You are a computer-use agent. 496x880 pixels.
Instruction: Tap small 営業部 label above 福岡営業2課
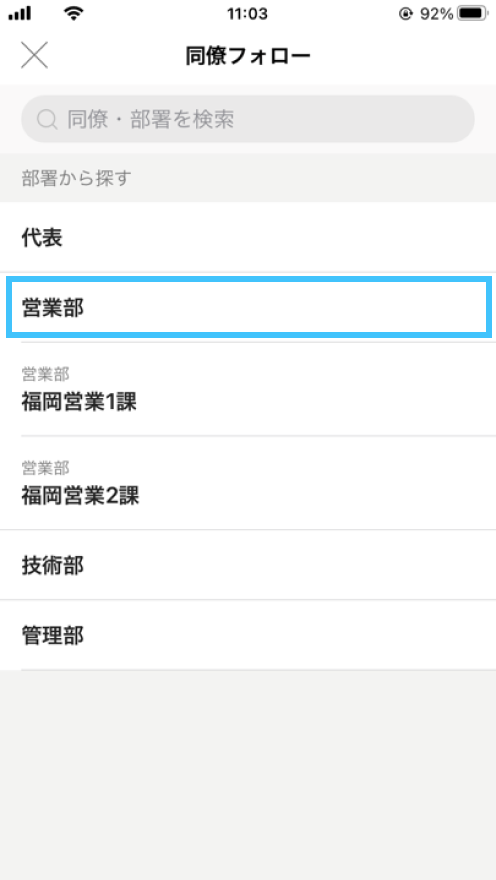coord(45,467)
